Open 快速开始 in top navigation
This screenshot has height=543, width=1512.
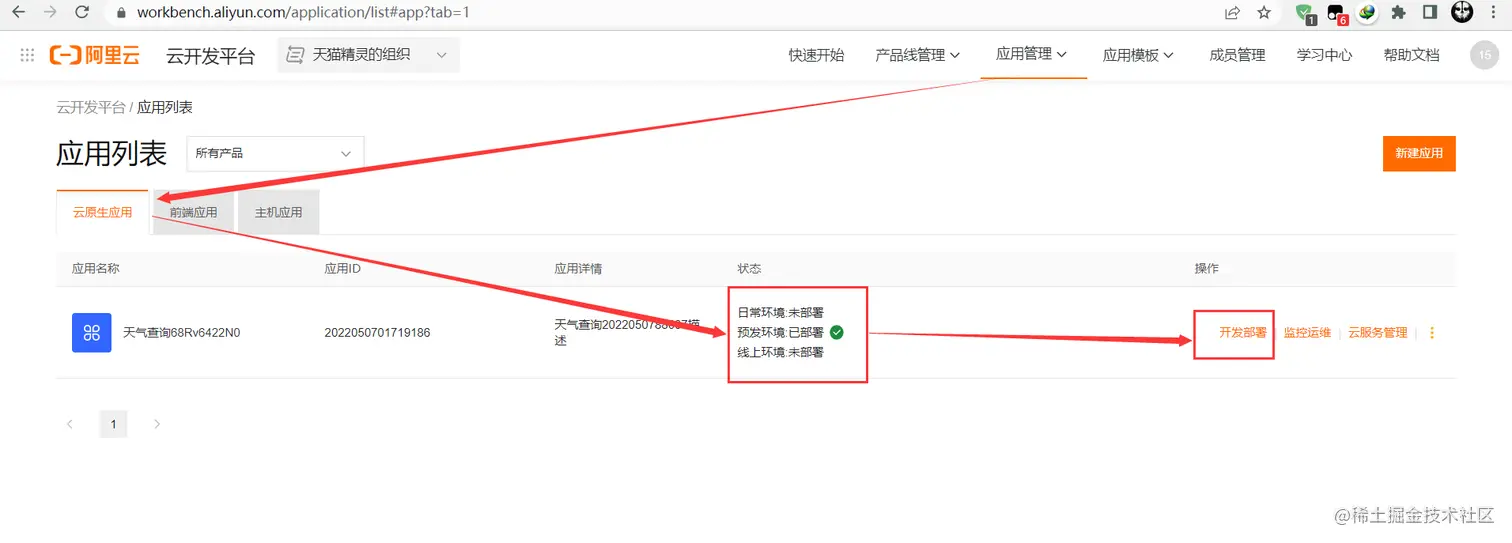point(816,55)
